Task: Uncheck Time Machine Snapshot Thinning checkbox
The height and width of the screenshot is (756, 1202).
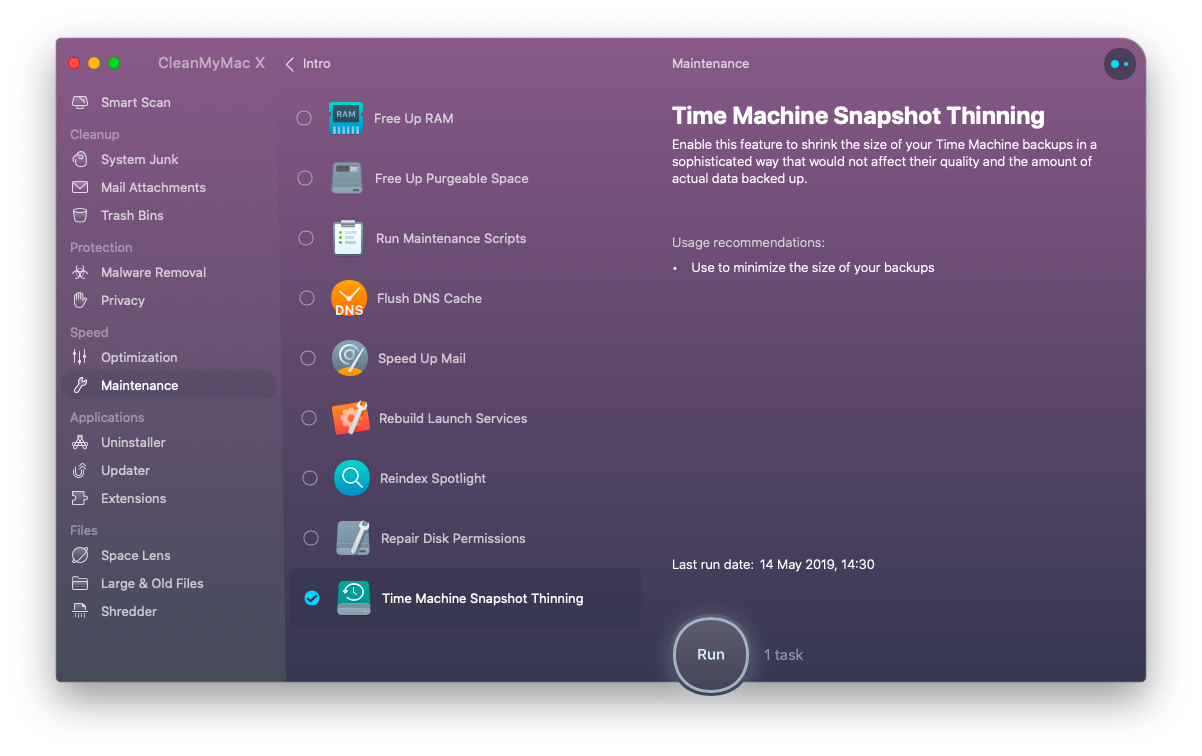Action: click(x=312, y=598)
